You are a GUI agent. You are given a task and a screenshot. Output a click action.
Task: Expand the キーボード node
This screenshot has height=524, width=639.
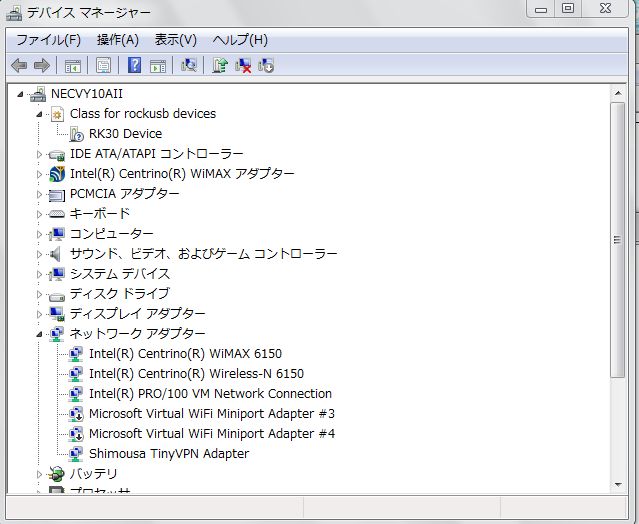39,214
